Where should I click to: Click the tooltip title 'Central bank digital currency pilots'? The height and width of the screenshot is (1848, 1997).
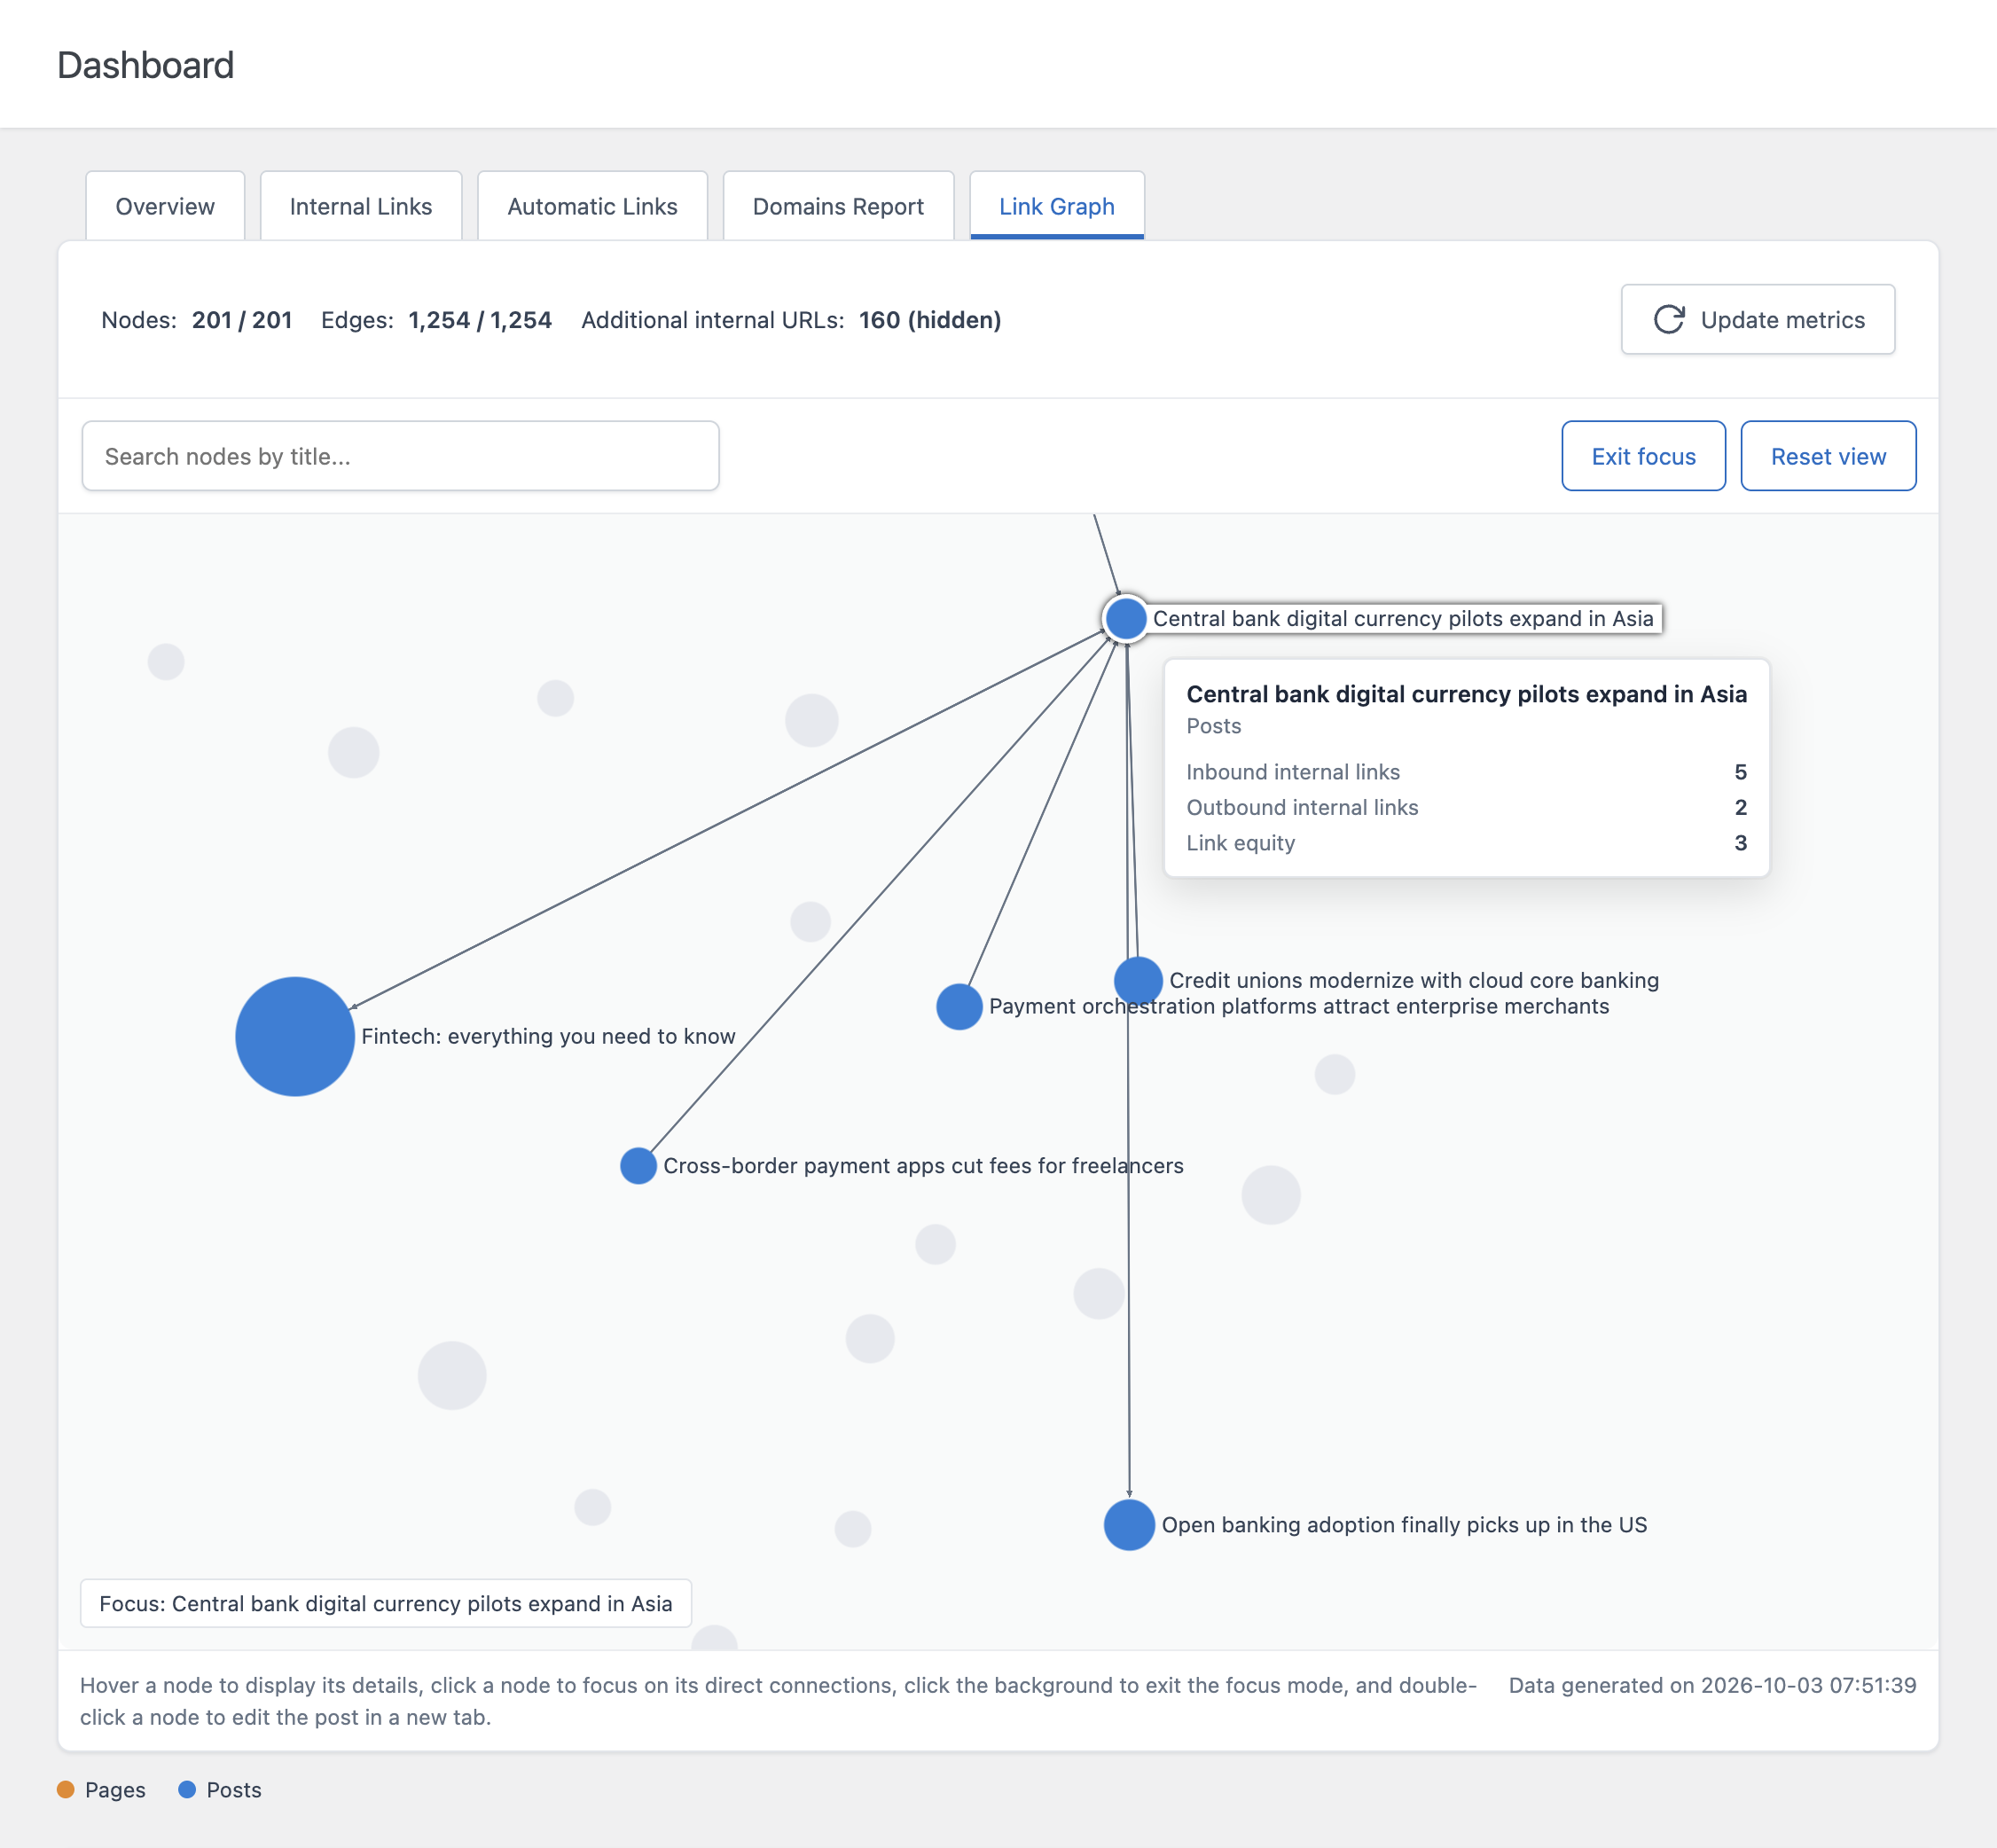pyautogui.click(x=1466, y=694)
